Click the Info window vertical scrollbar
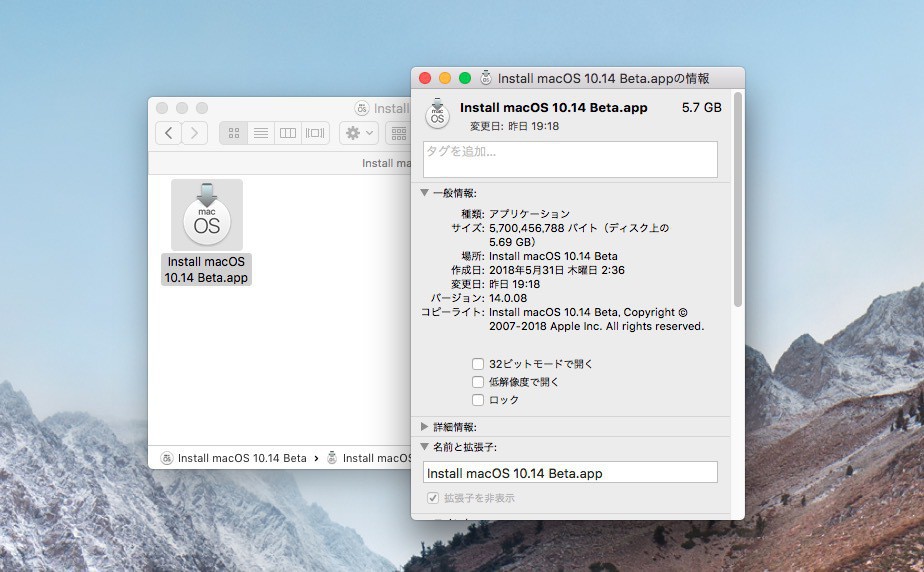This screenshot has width=924, height=572. pyautogui.click(x=738, y=199)
